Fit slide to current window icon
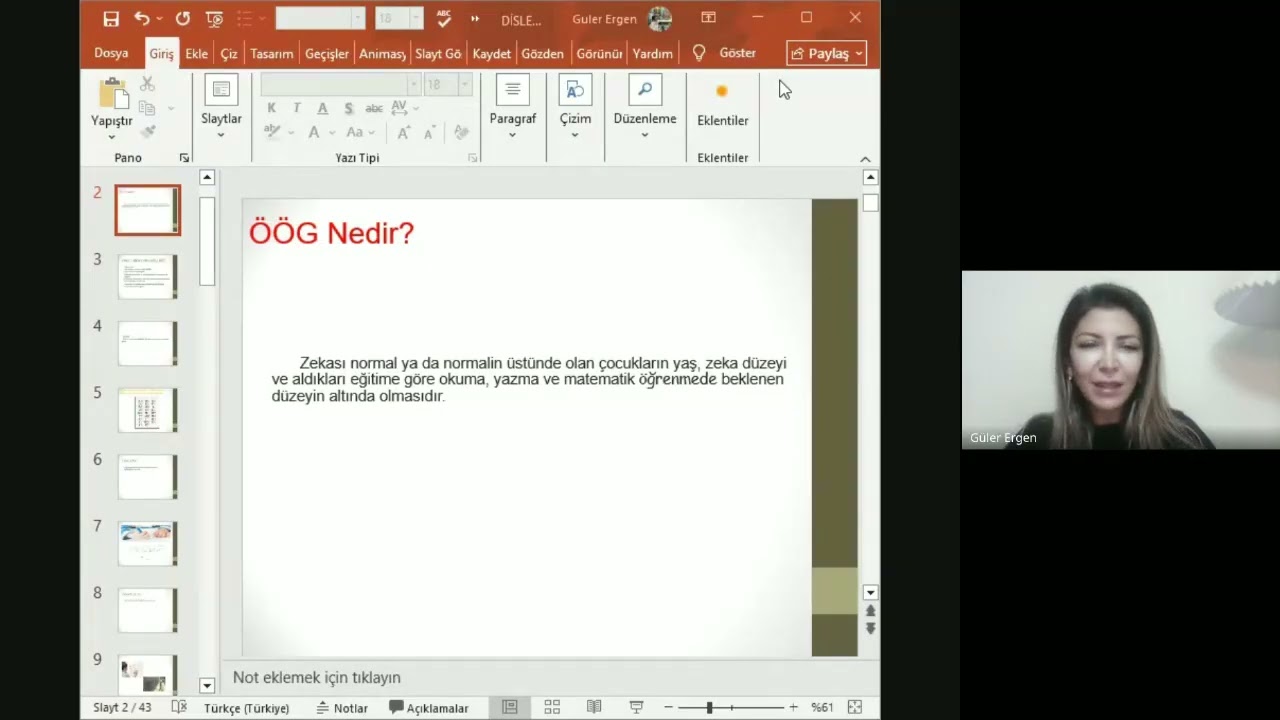The width and height of the screenshot is (1280, 720). pos(855,707)
